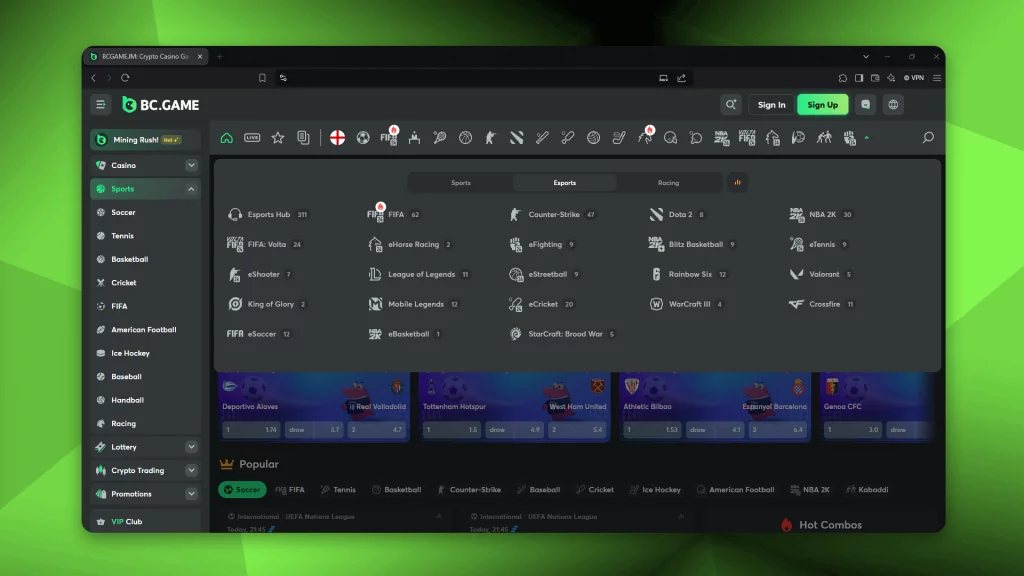
Task: Toggle the hamburger sidebar menu button
Action: click(x=101, y=104)
